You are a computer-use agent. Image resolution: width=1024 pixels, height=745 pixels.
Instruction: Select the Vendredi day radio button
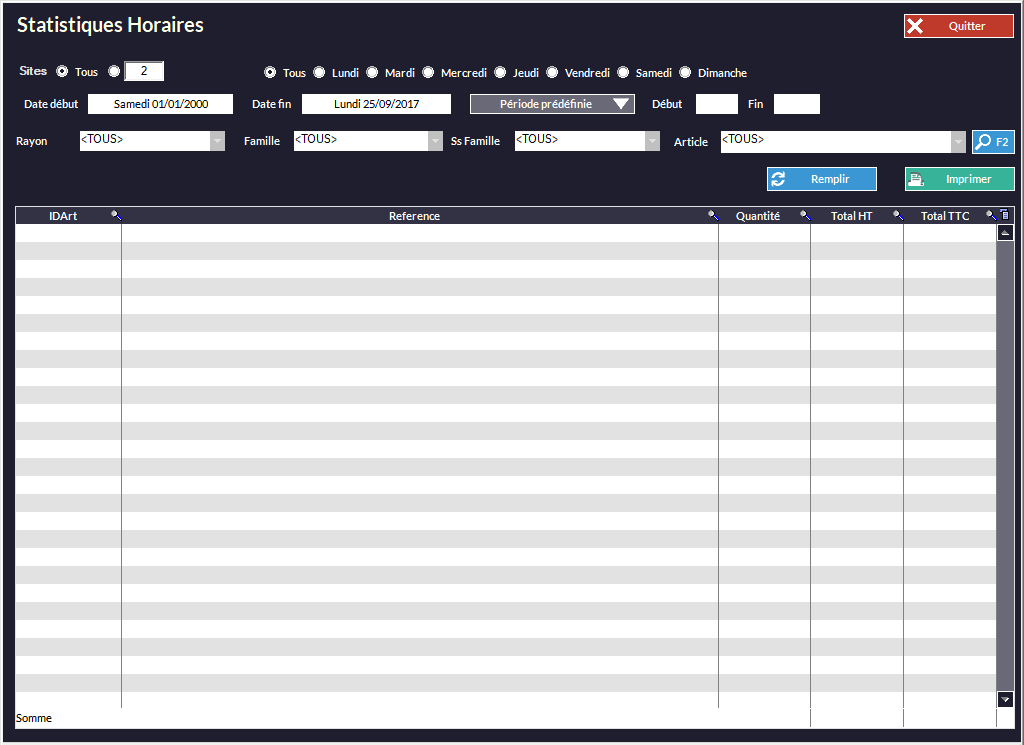(x=552, y=72)
